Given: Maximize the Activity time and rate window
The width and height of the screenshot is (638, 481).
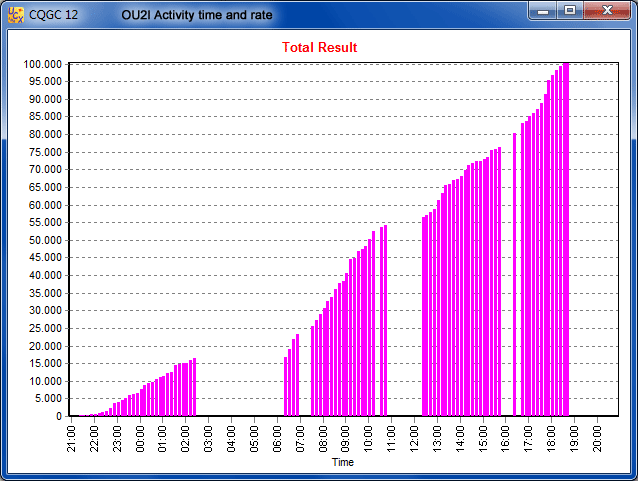Looking at the screenshot, I should click(570, 11).
